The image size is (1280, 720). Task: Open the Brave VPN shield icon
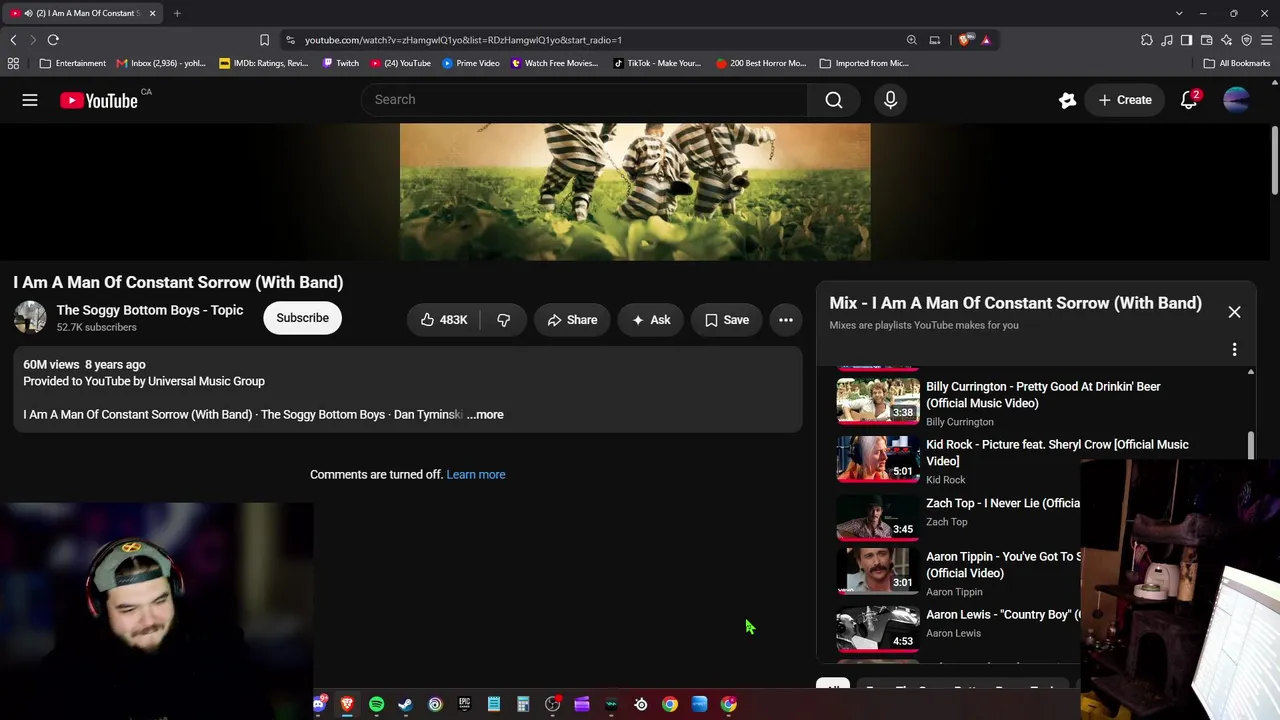(x=1247, y=40)
